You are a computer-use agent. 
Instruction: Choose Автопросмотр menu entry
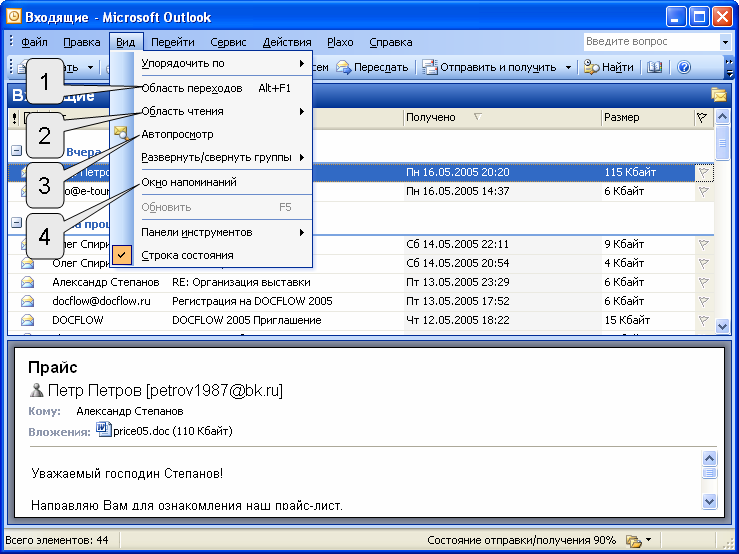coord(223,134)
